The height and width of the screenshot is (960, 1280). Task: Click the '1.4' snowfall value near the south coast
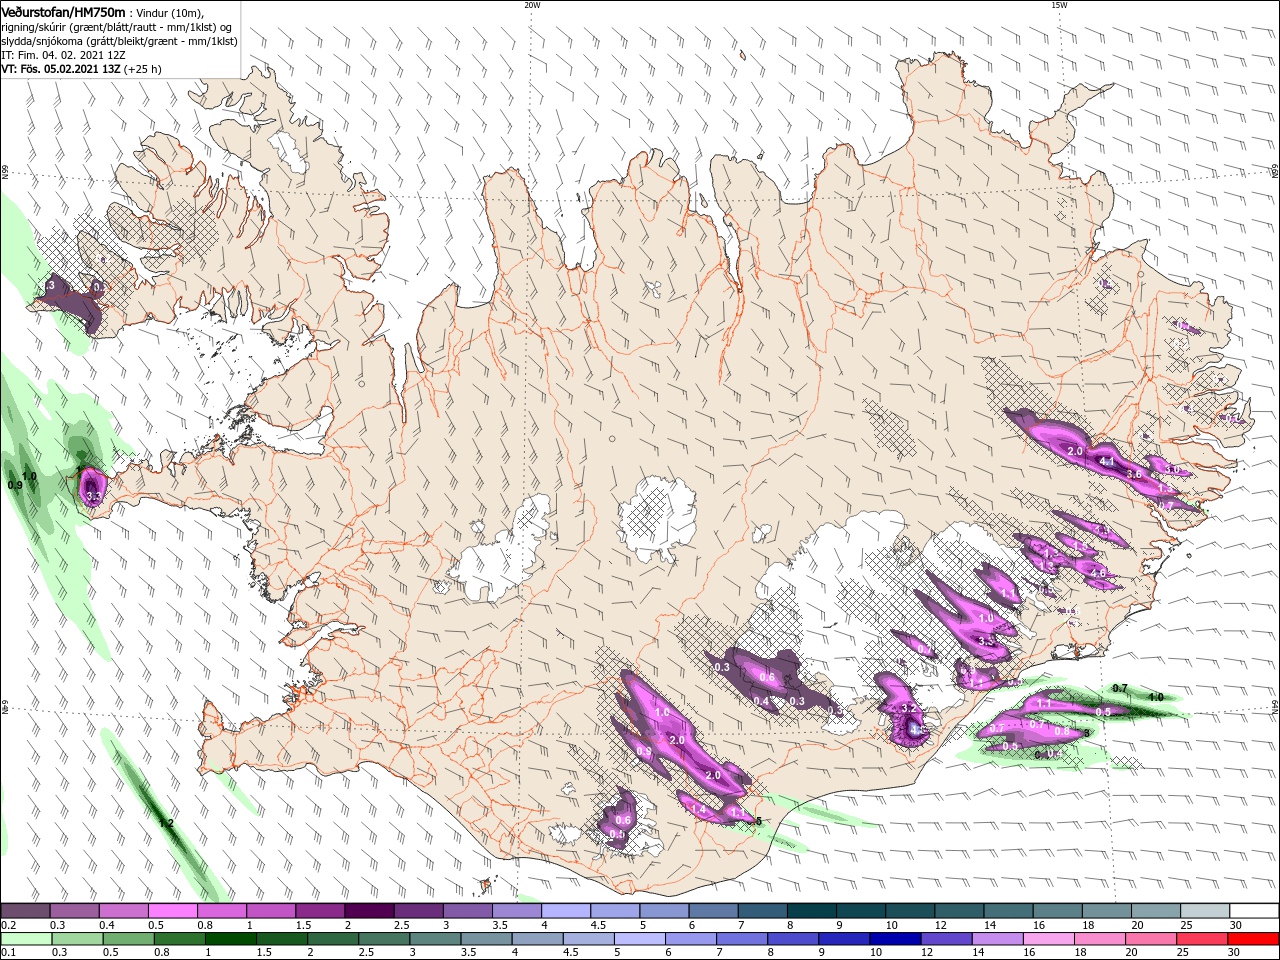(698, 809)
